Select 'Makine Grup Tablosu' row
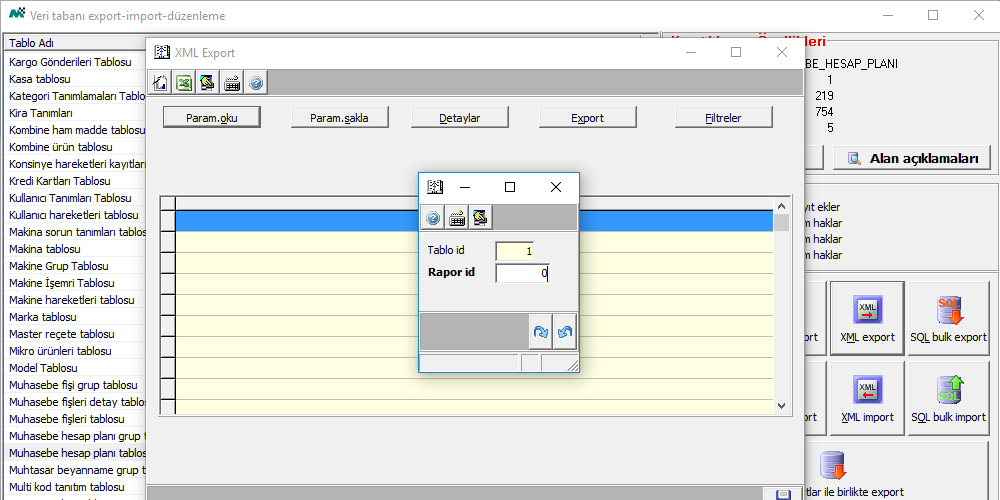Viewport: 1000px width, 500px height. click(x=75, y=266)
